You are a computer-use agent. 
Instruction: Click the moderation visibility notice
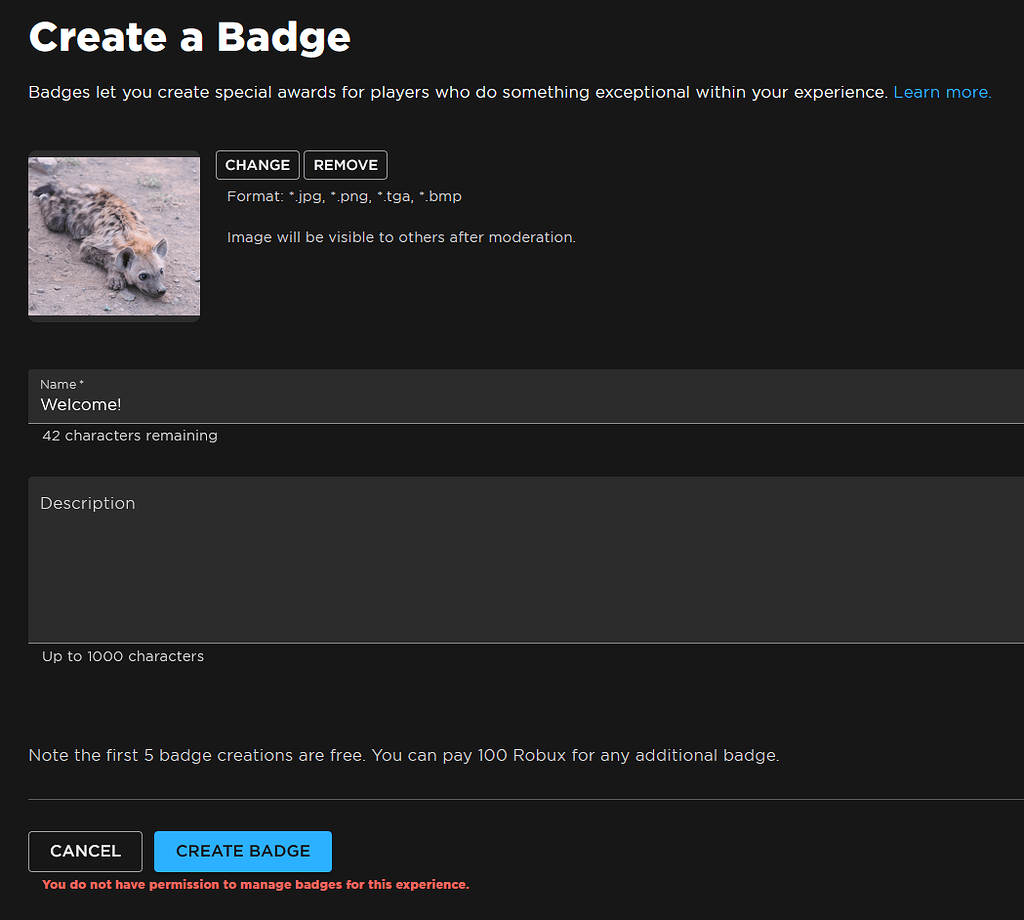401,237
